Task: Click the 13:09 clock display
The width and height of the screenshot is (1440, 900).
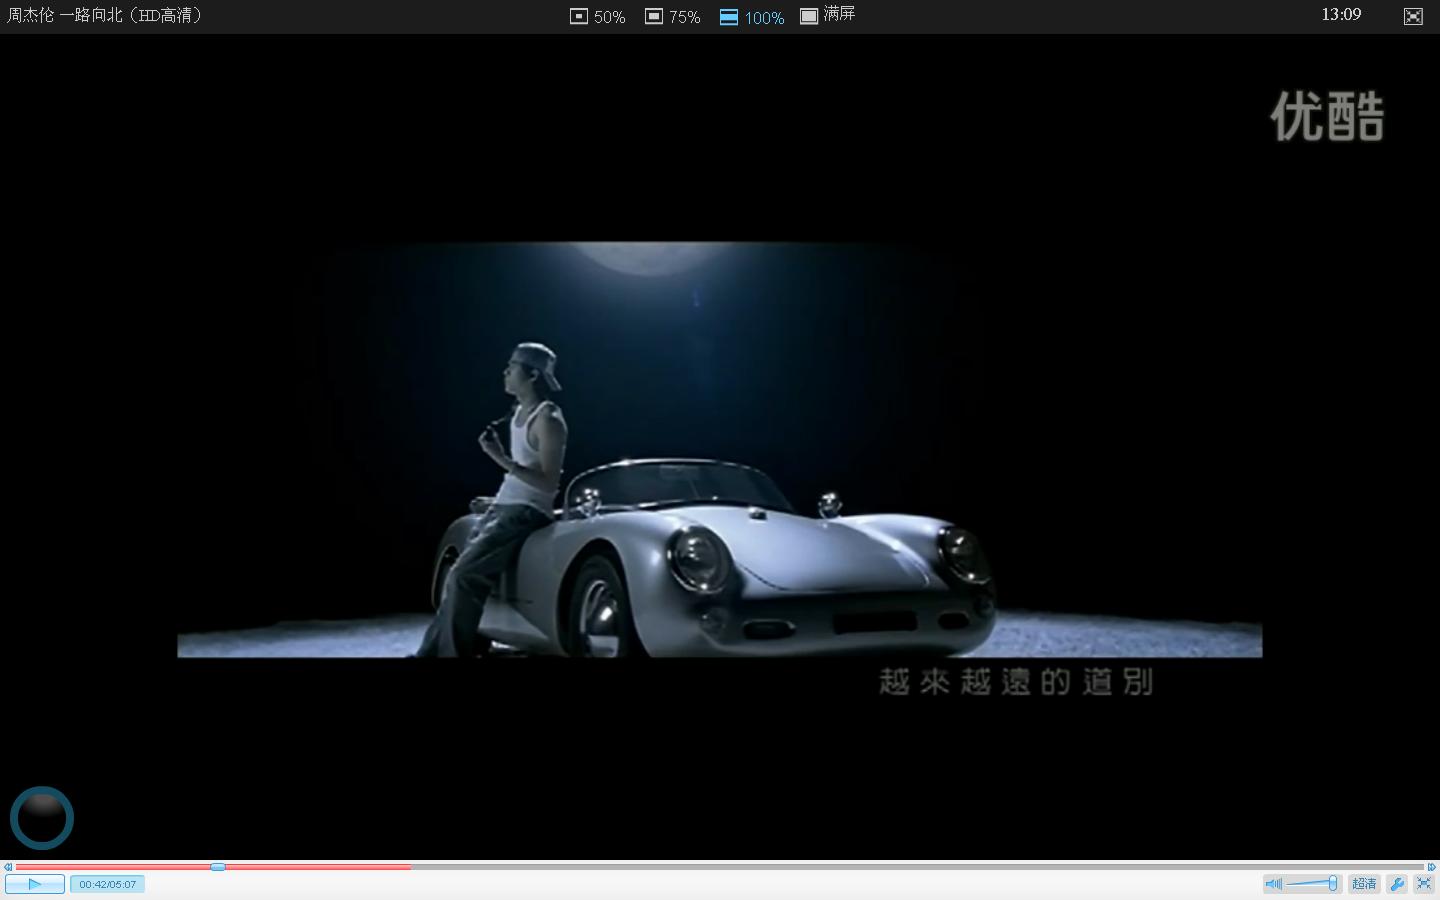Action: 1341,14
